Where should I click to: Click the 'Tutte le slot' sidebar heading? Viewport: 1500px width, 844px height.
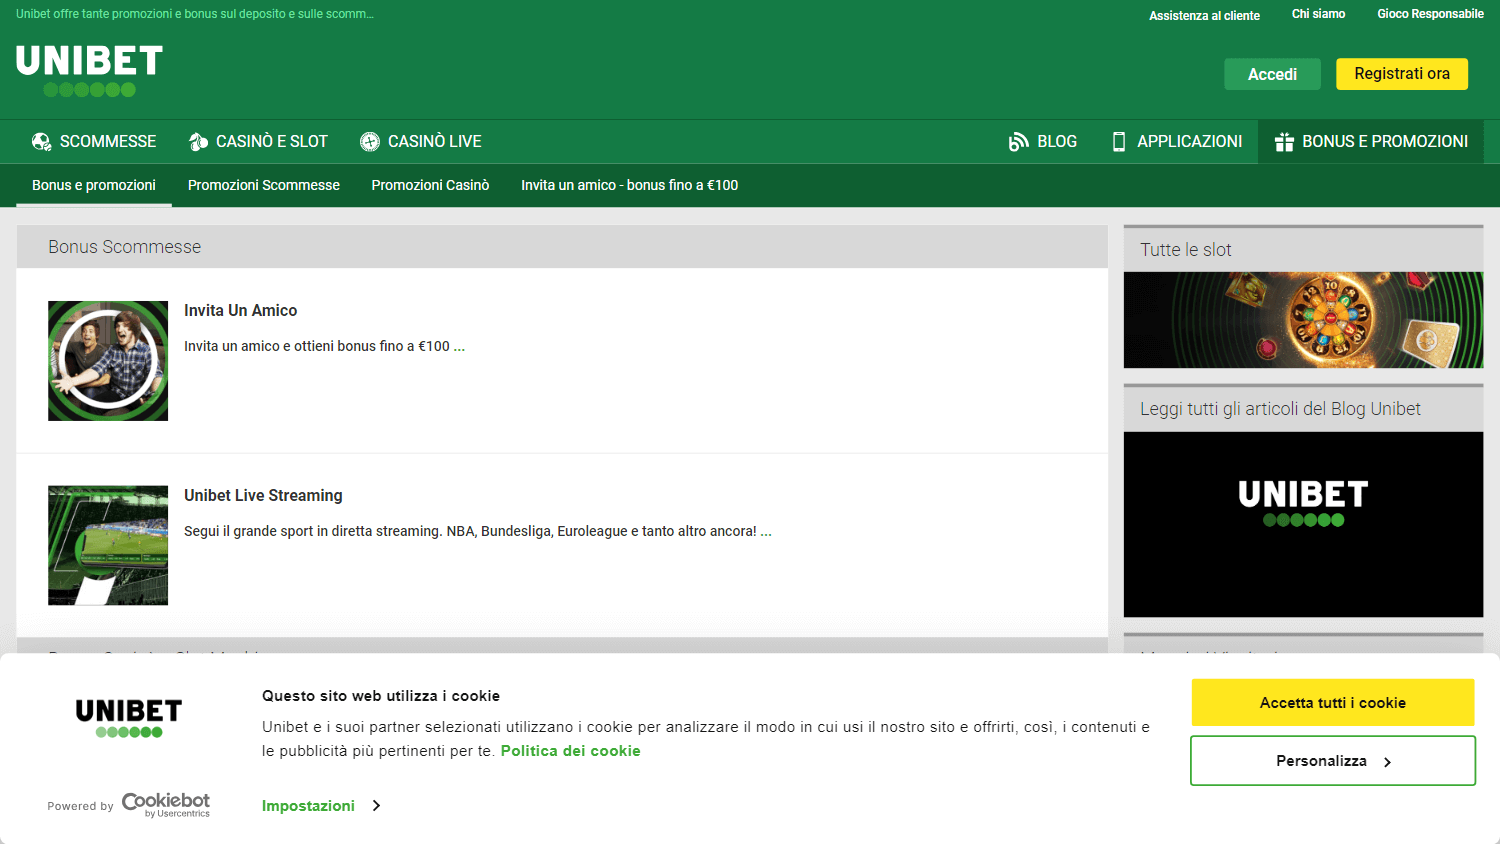point(1186,250)
